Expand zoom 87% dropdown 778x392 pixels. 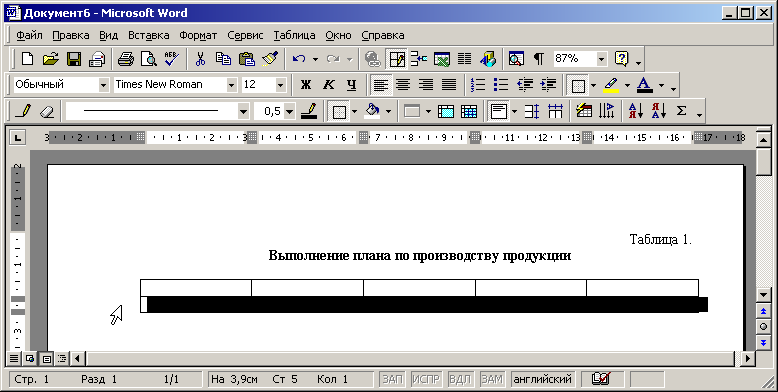601,60
